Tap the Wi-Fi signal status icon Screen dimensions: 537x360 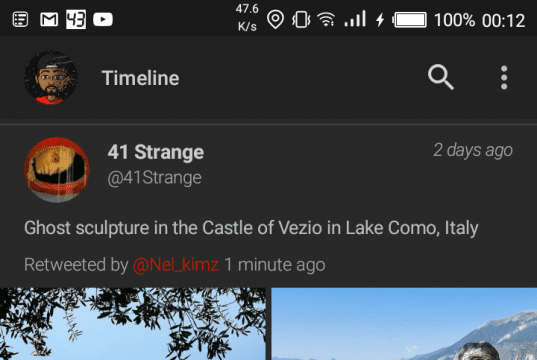click(326, 19)
